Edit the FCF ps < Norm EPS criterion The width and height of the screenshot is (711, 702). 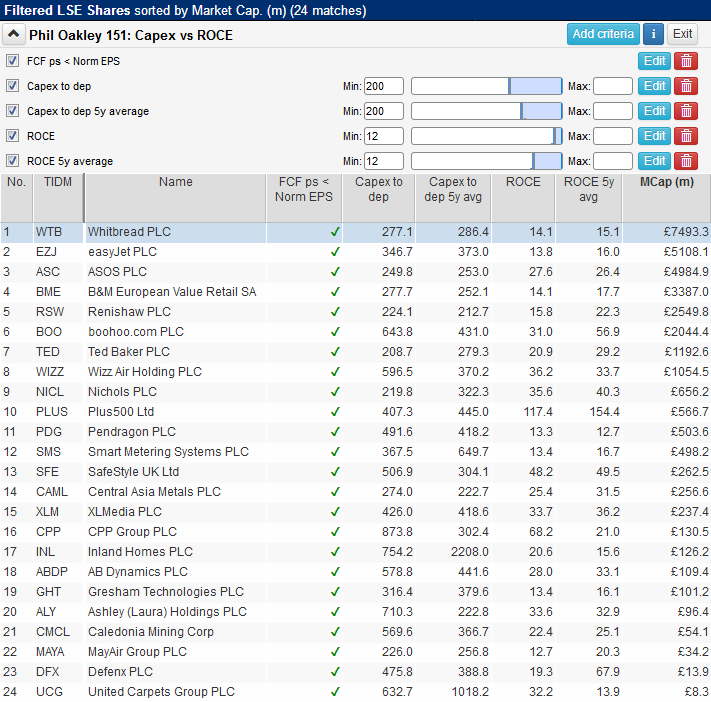[654, 61]
